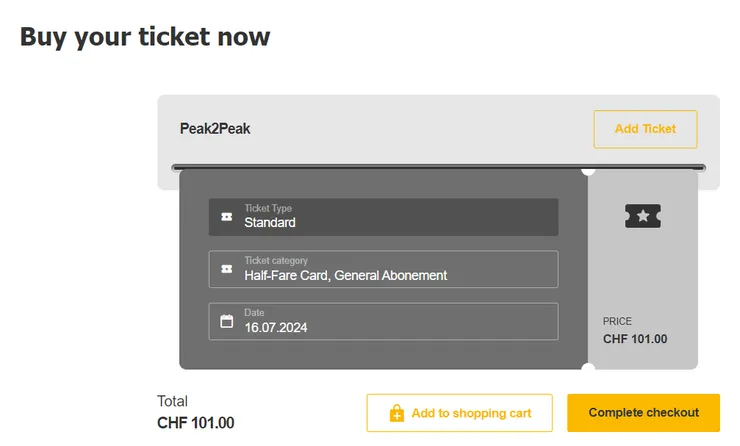Click the shopping bag icon on cart button
740x446 pixels.
[396, 413]
